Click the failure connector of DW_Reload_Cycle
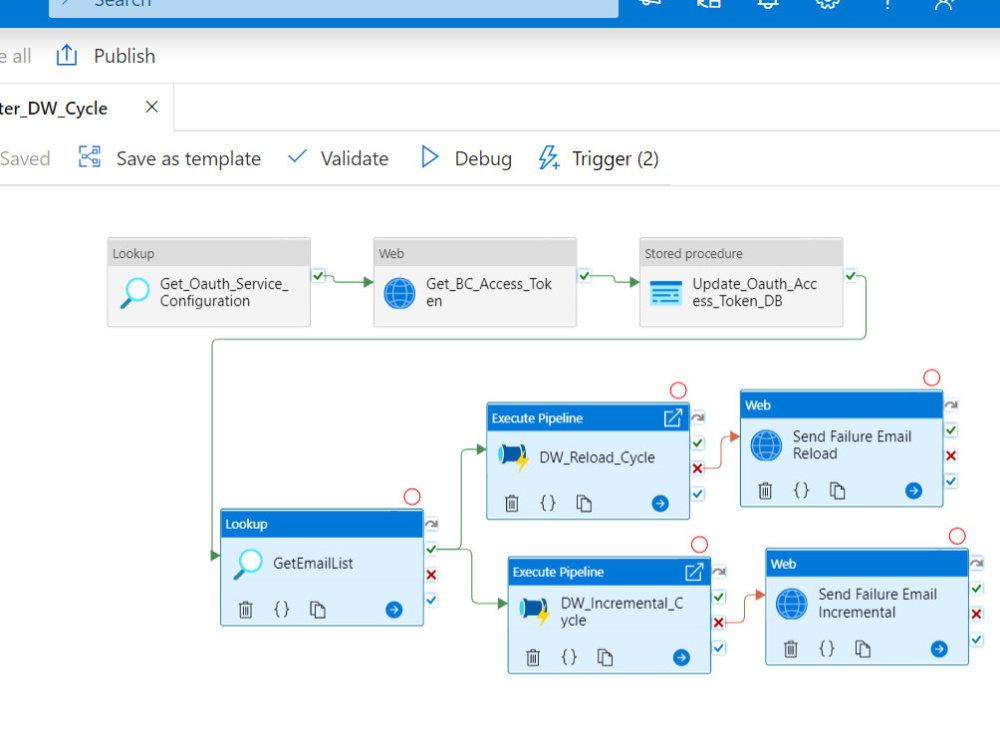 click(698, 468)
